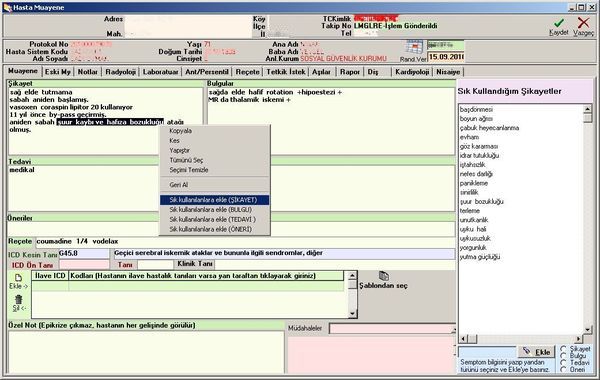Select 'boyun ağrısı' in the complaints list

476,119
